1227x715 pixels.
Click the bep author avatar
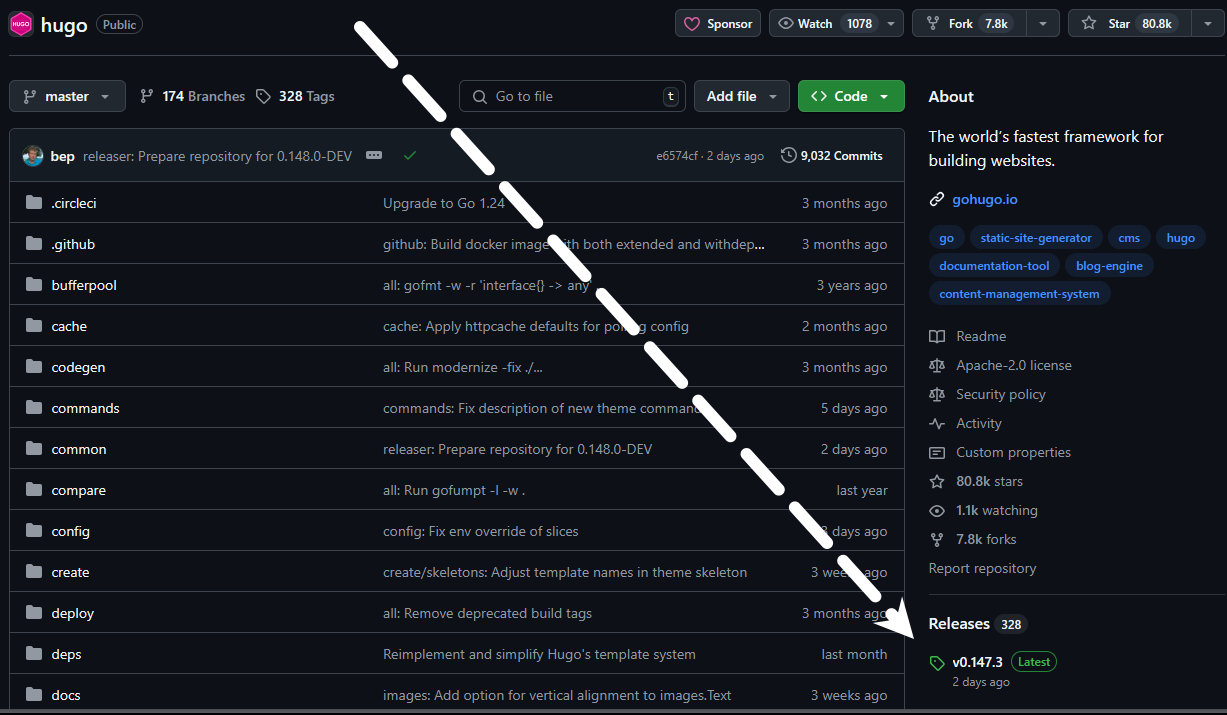point(33,156)
